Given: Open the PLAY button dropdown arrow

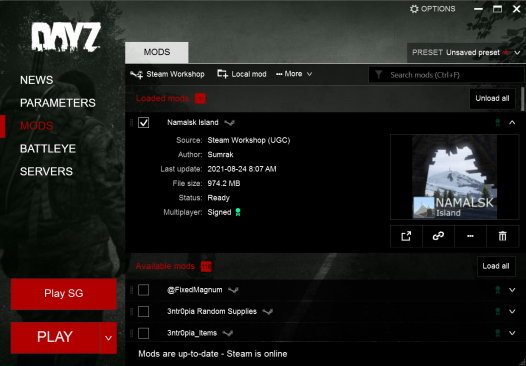Looking at the screenshot, I should tap(108, 338).
